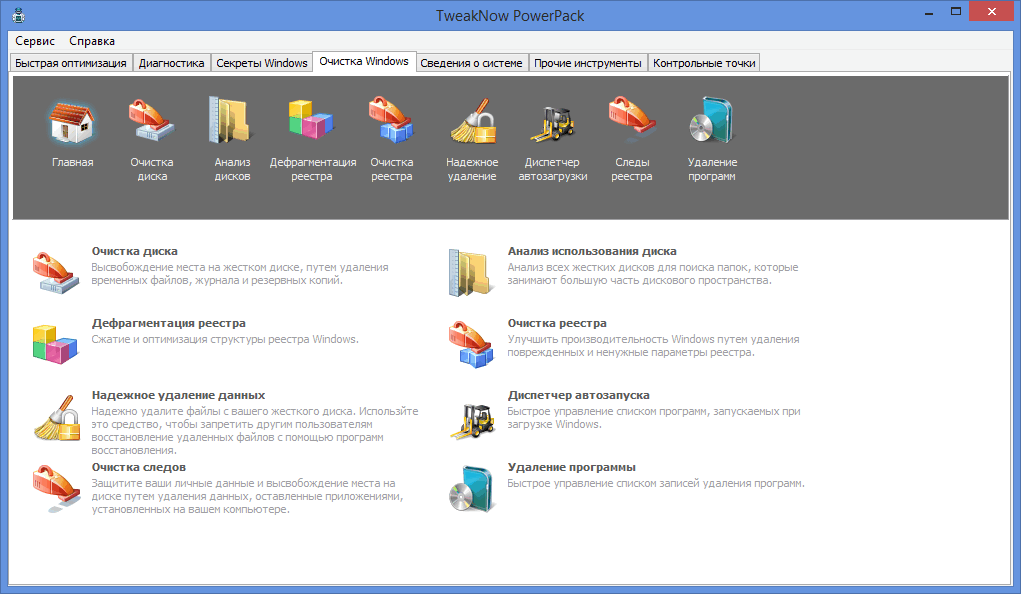
Task: Select the Очистка Windows tab
Action: click(x=364, y=61)
